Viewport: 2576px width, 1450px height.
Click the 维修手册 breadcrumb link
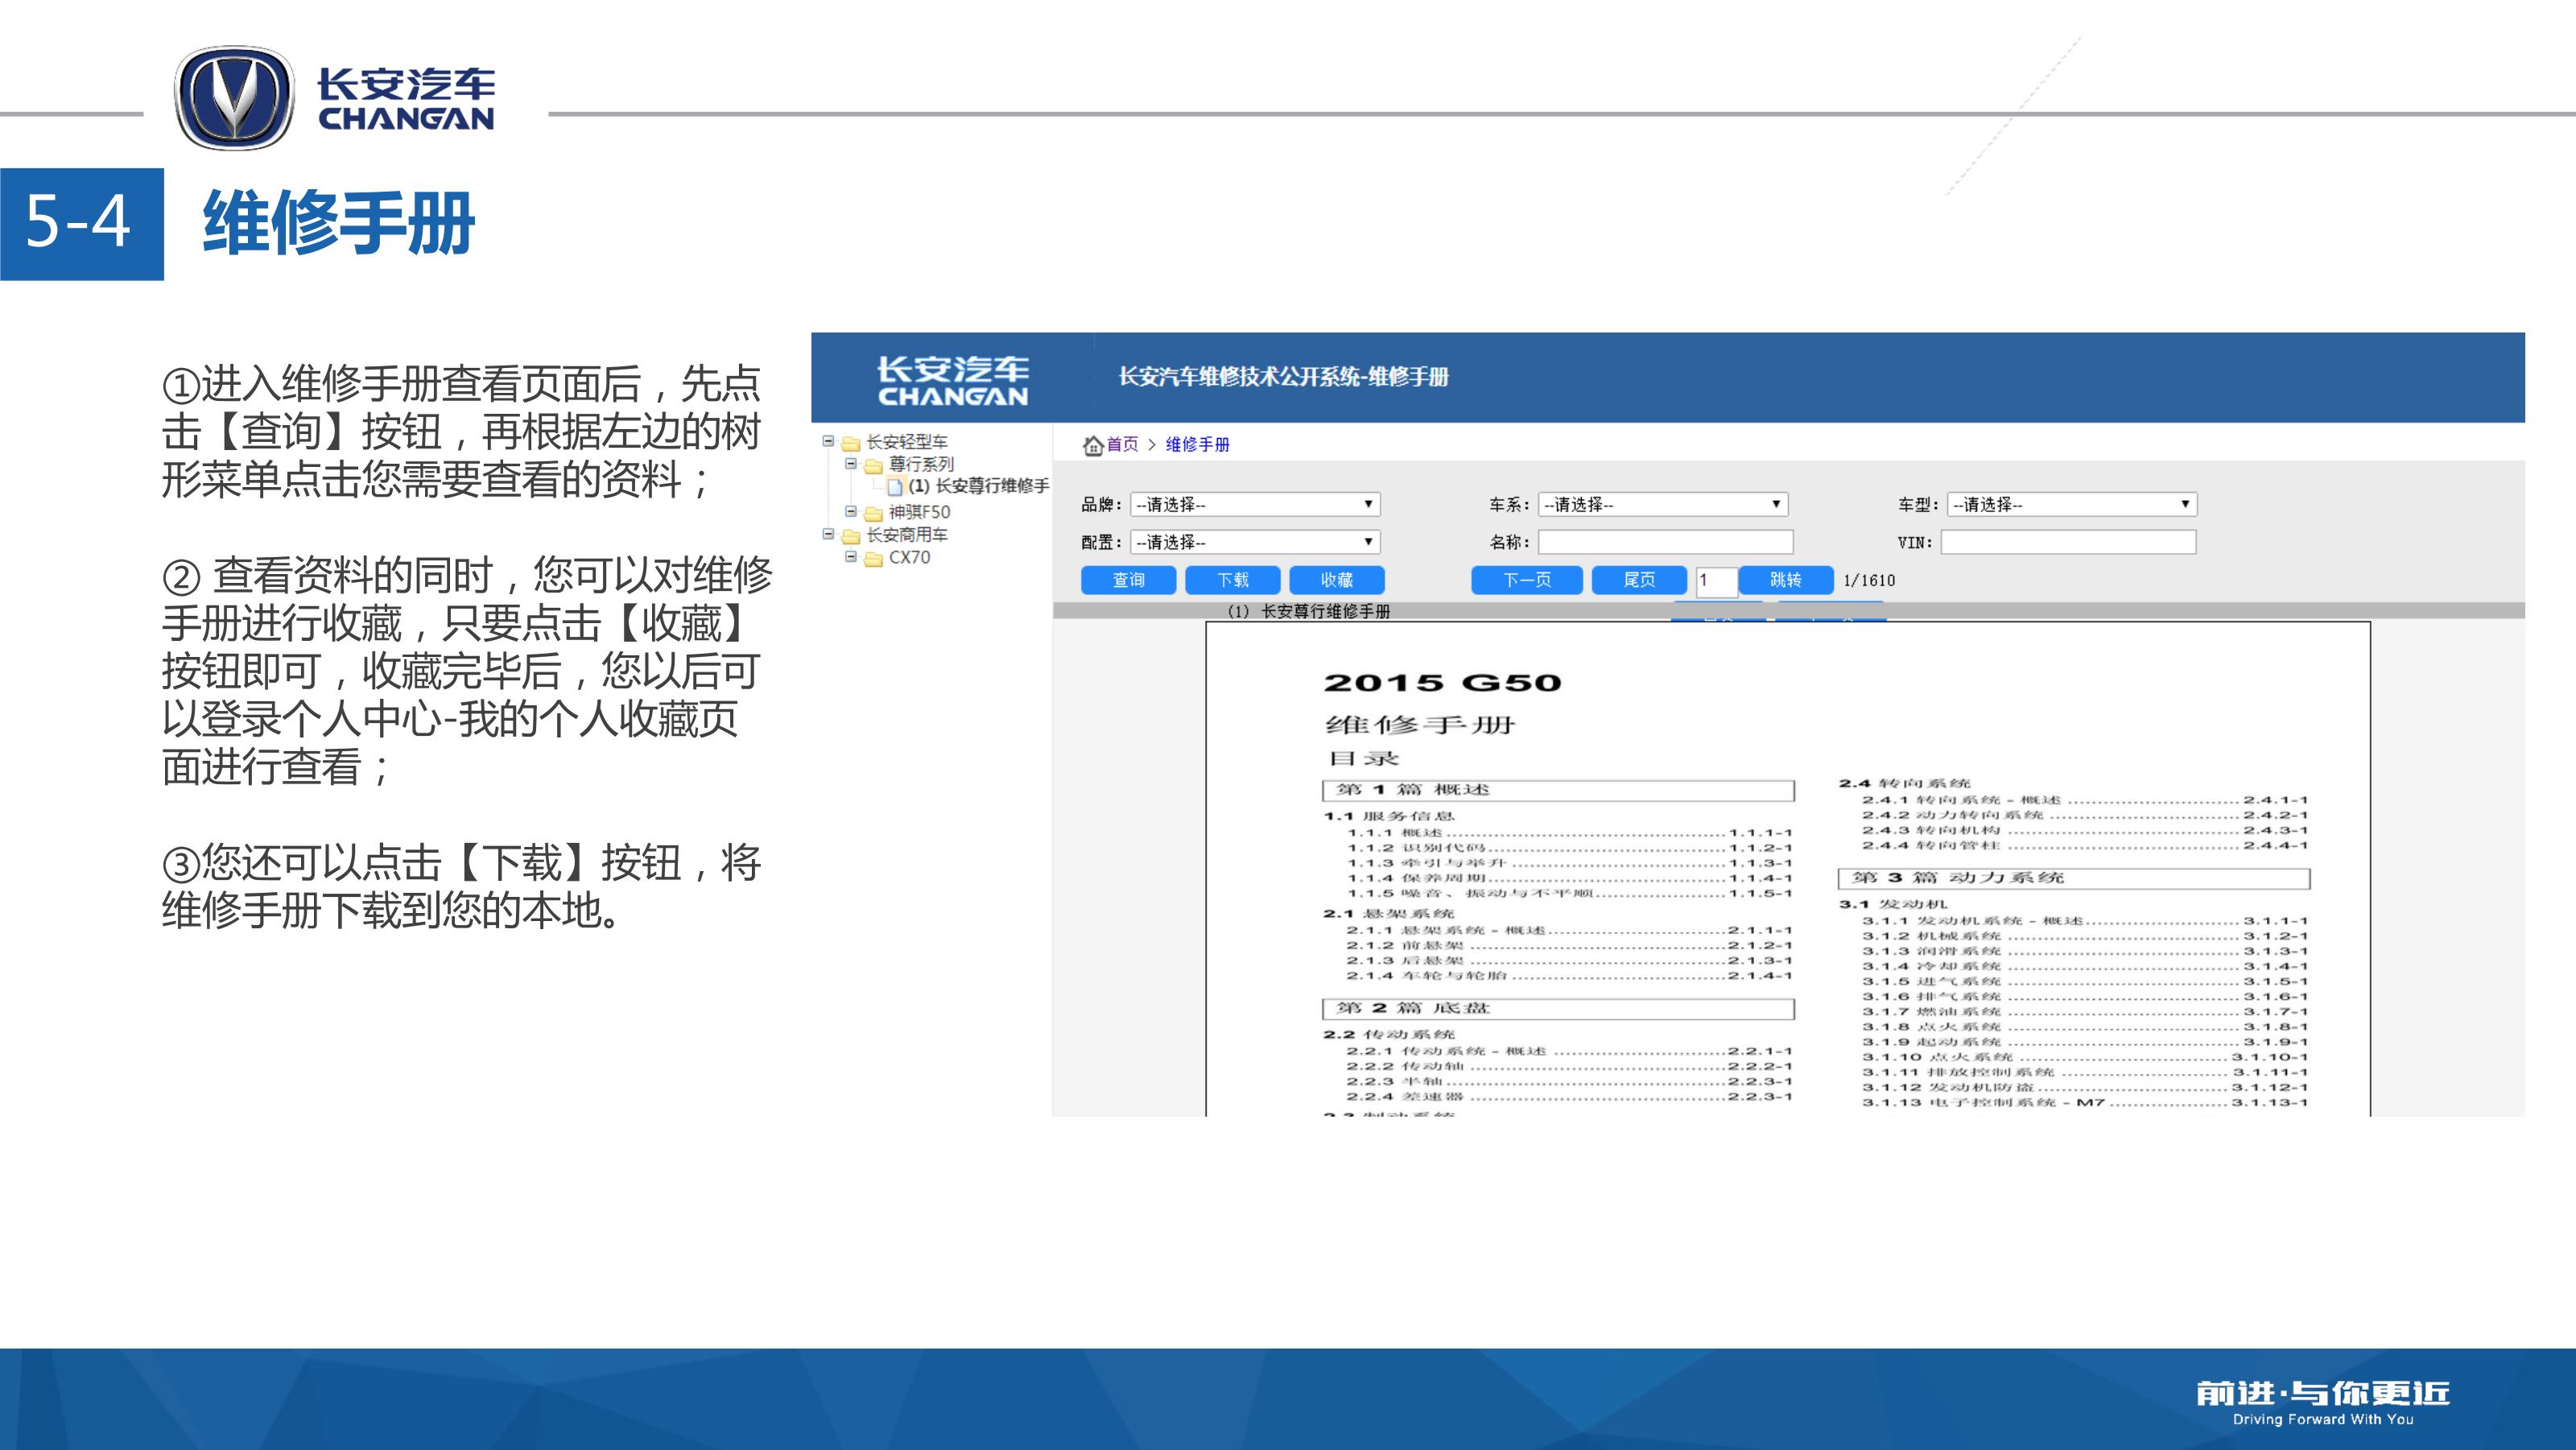point(1197,445)
